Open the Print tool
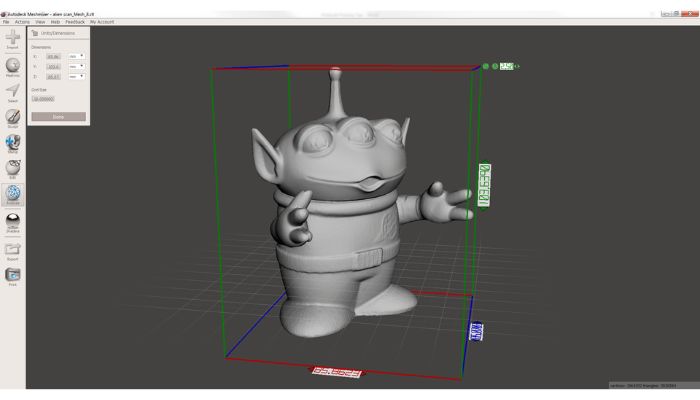 point(12,277)
